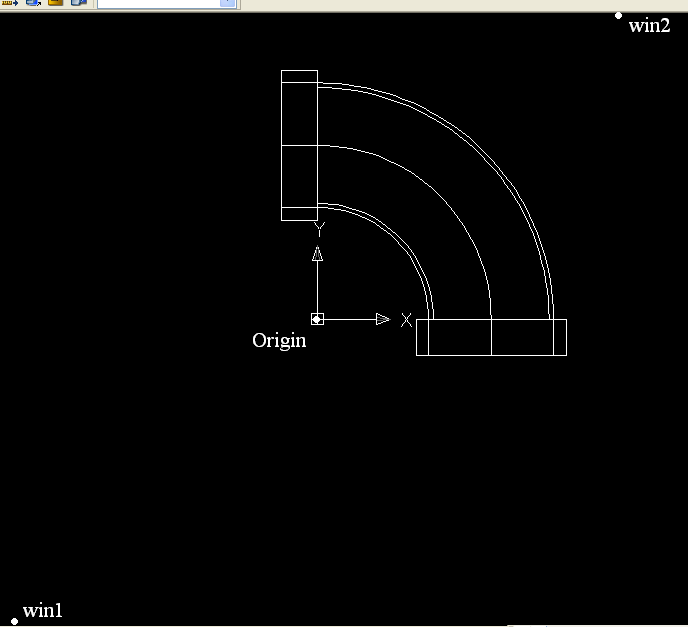Click the X axis arrowhead

tap(383, 319)
